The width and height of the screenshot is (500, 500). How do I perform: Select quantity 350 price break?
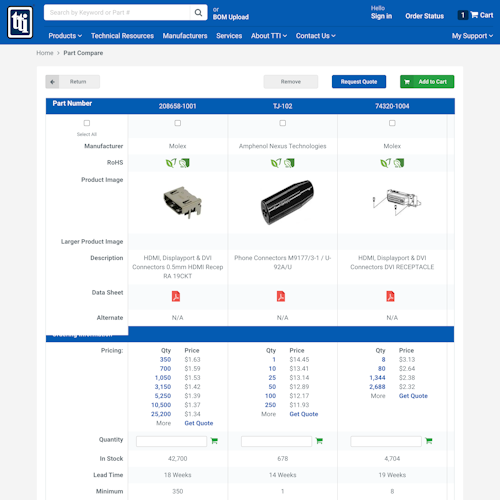165,359
